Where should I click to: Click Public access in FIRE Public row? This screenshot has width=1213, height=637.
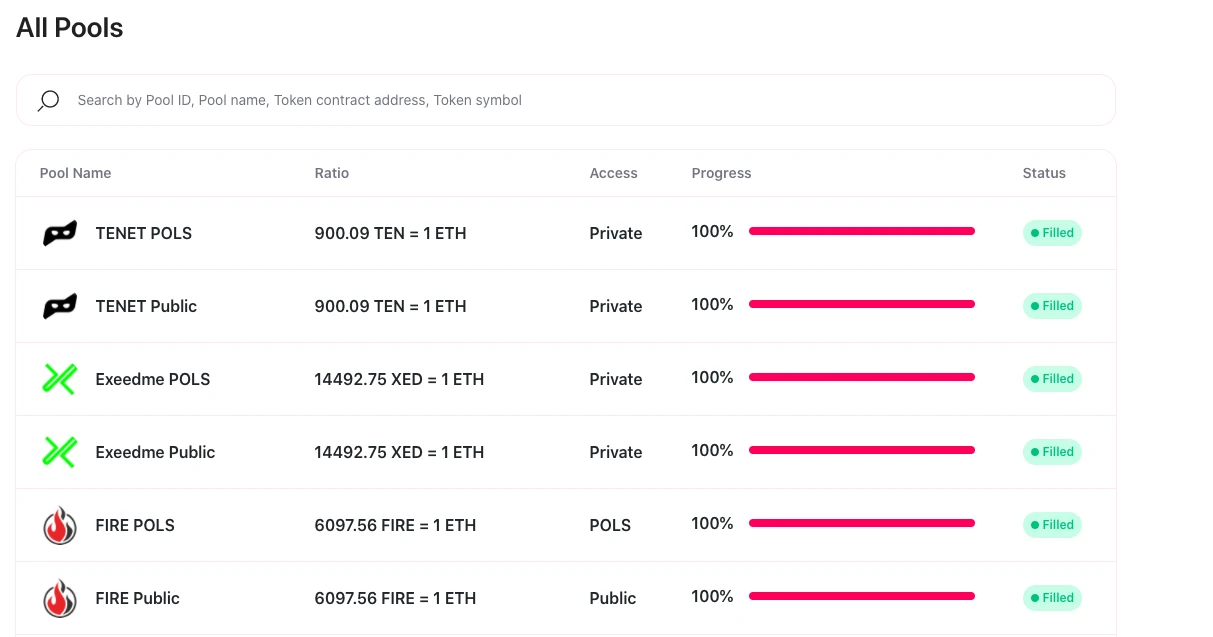tap(613, 598)
